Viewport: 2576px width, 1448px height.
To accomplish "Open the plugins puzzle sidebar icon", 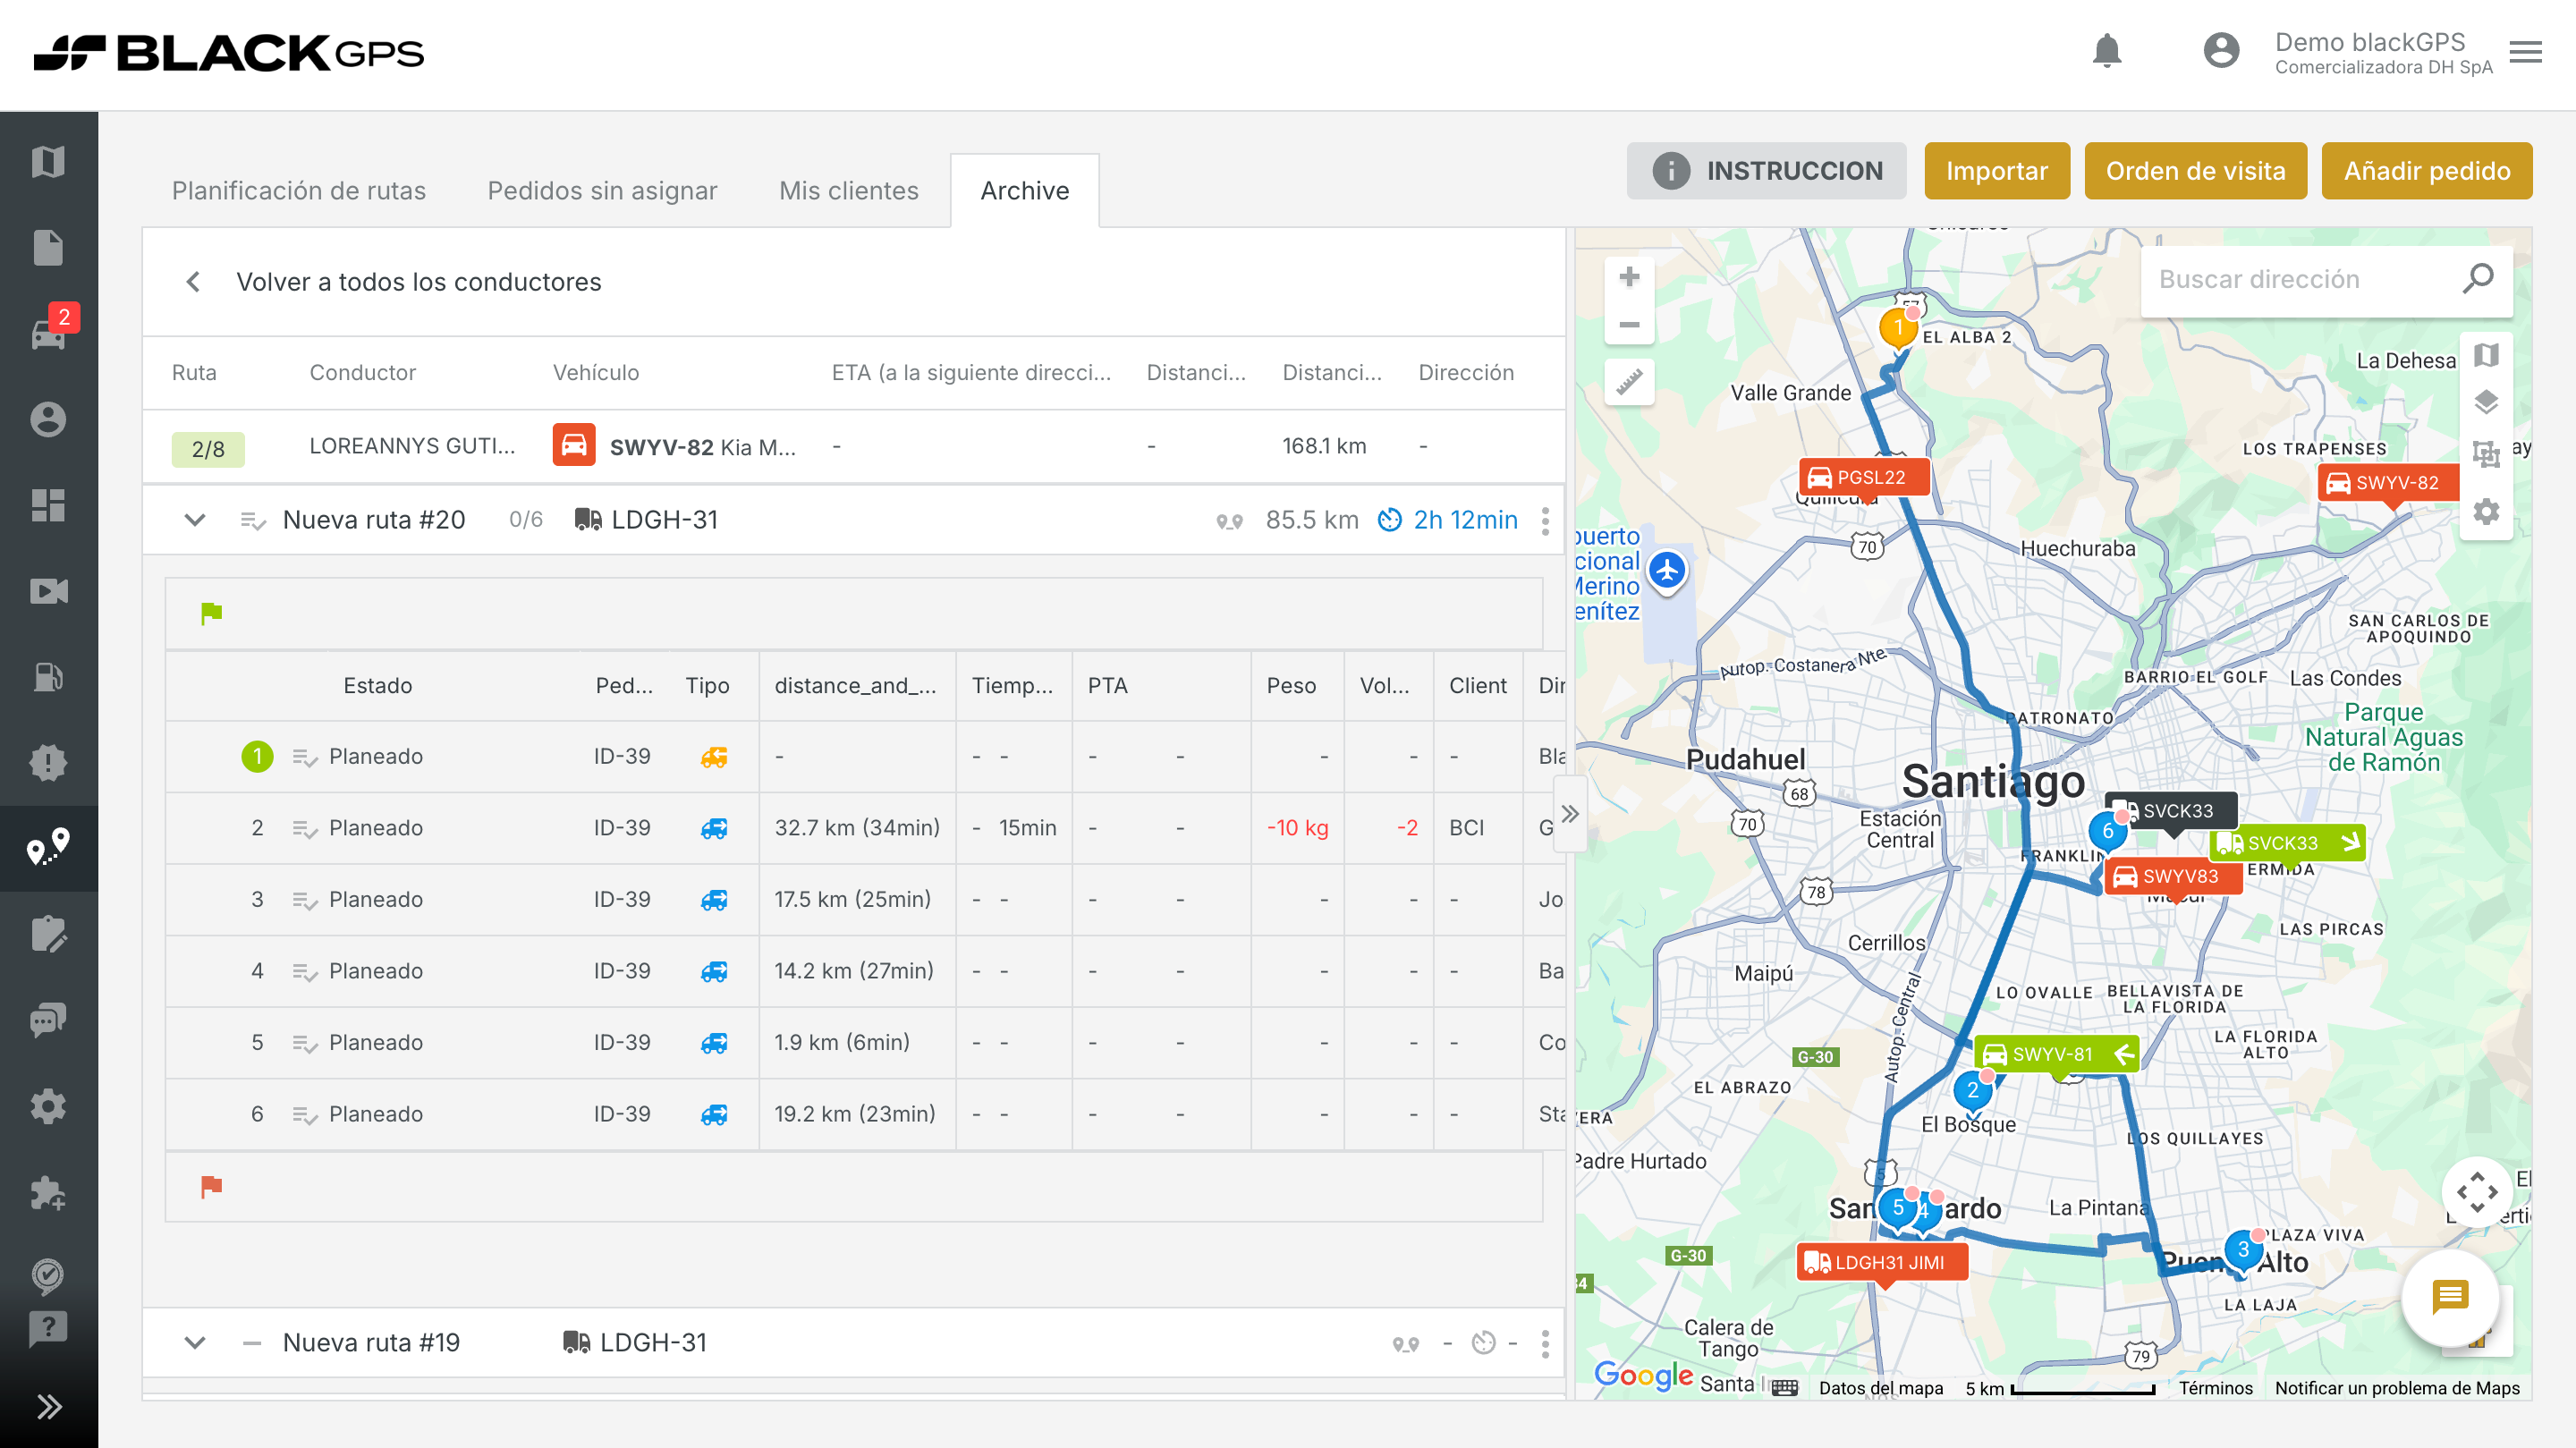I will pos(48,1192).
